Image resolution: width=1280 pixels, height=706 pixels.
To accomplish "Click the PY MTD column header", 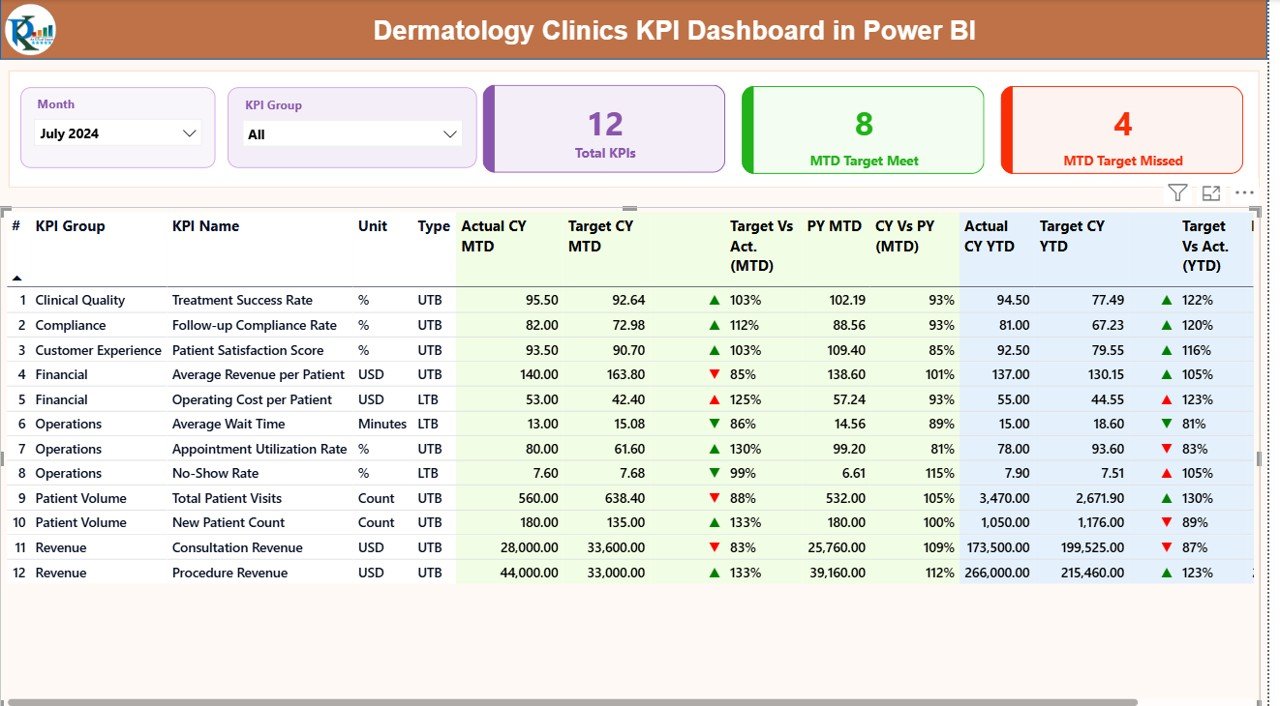I will click(834, 226).
